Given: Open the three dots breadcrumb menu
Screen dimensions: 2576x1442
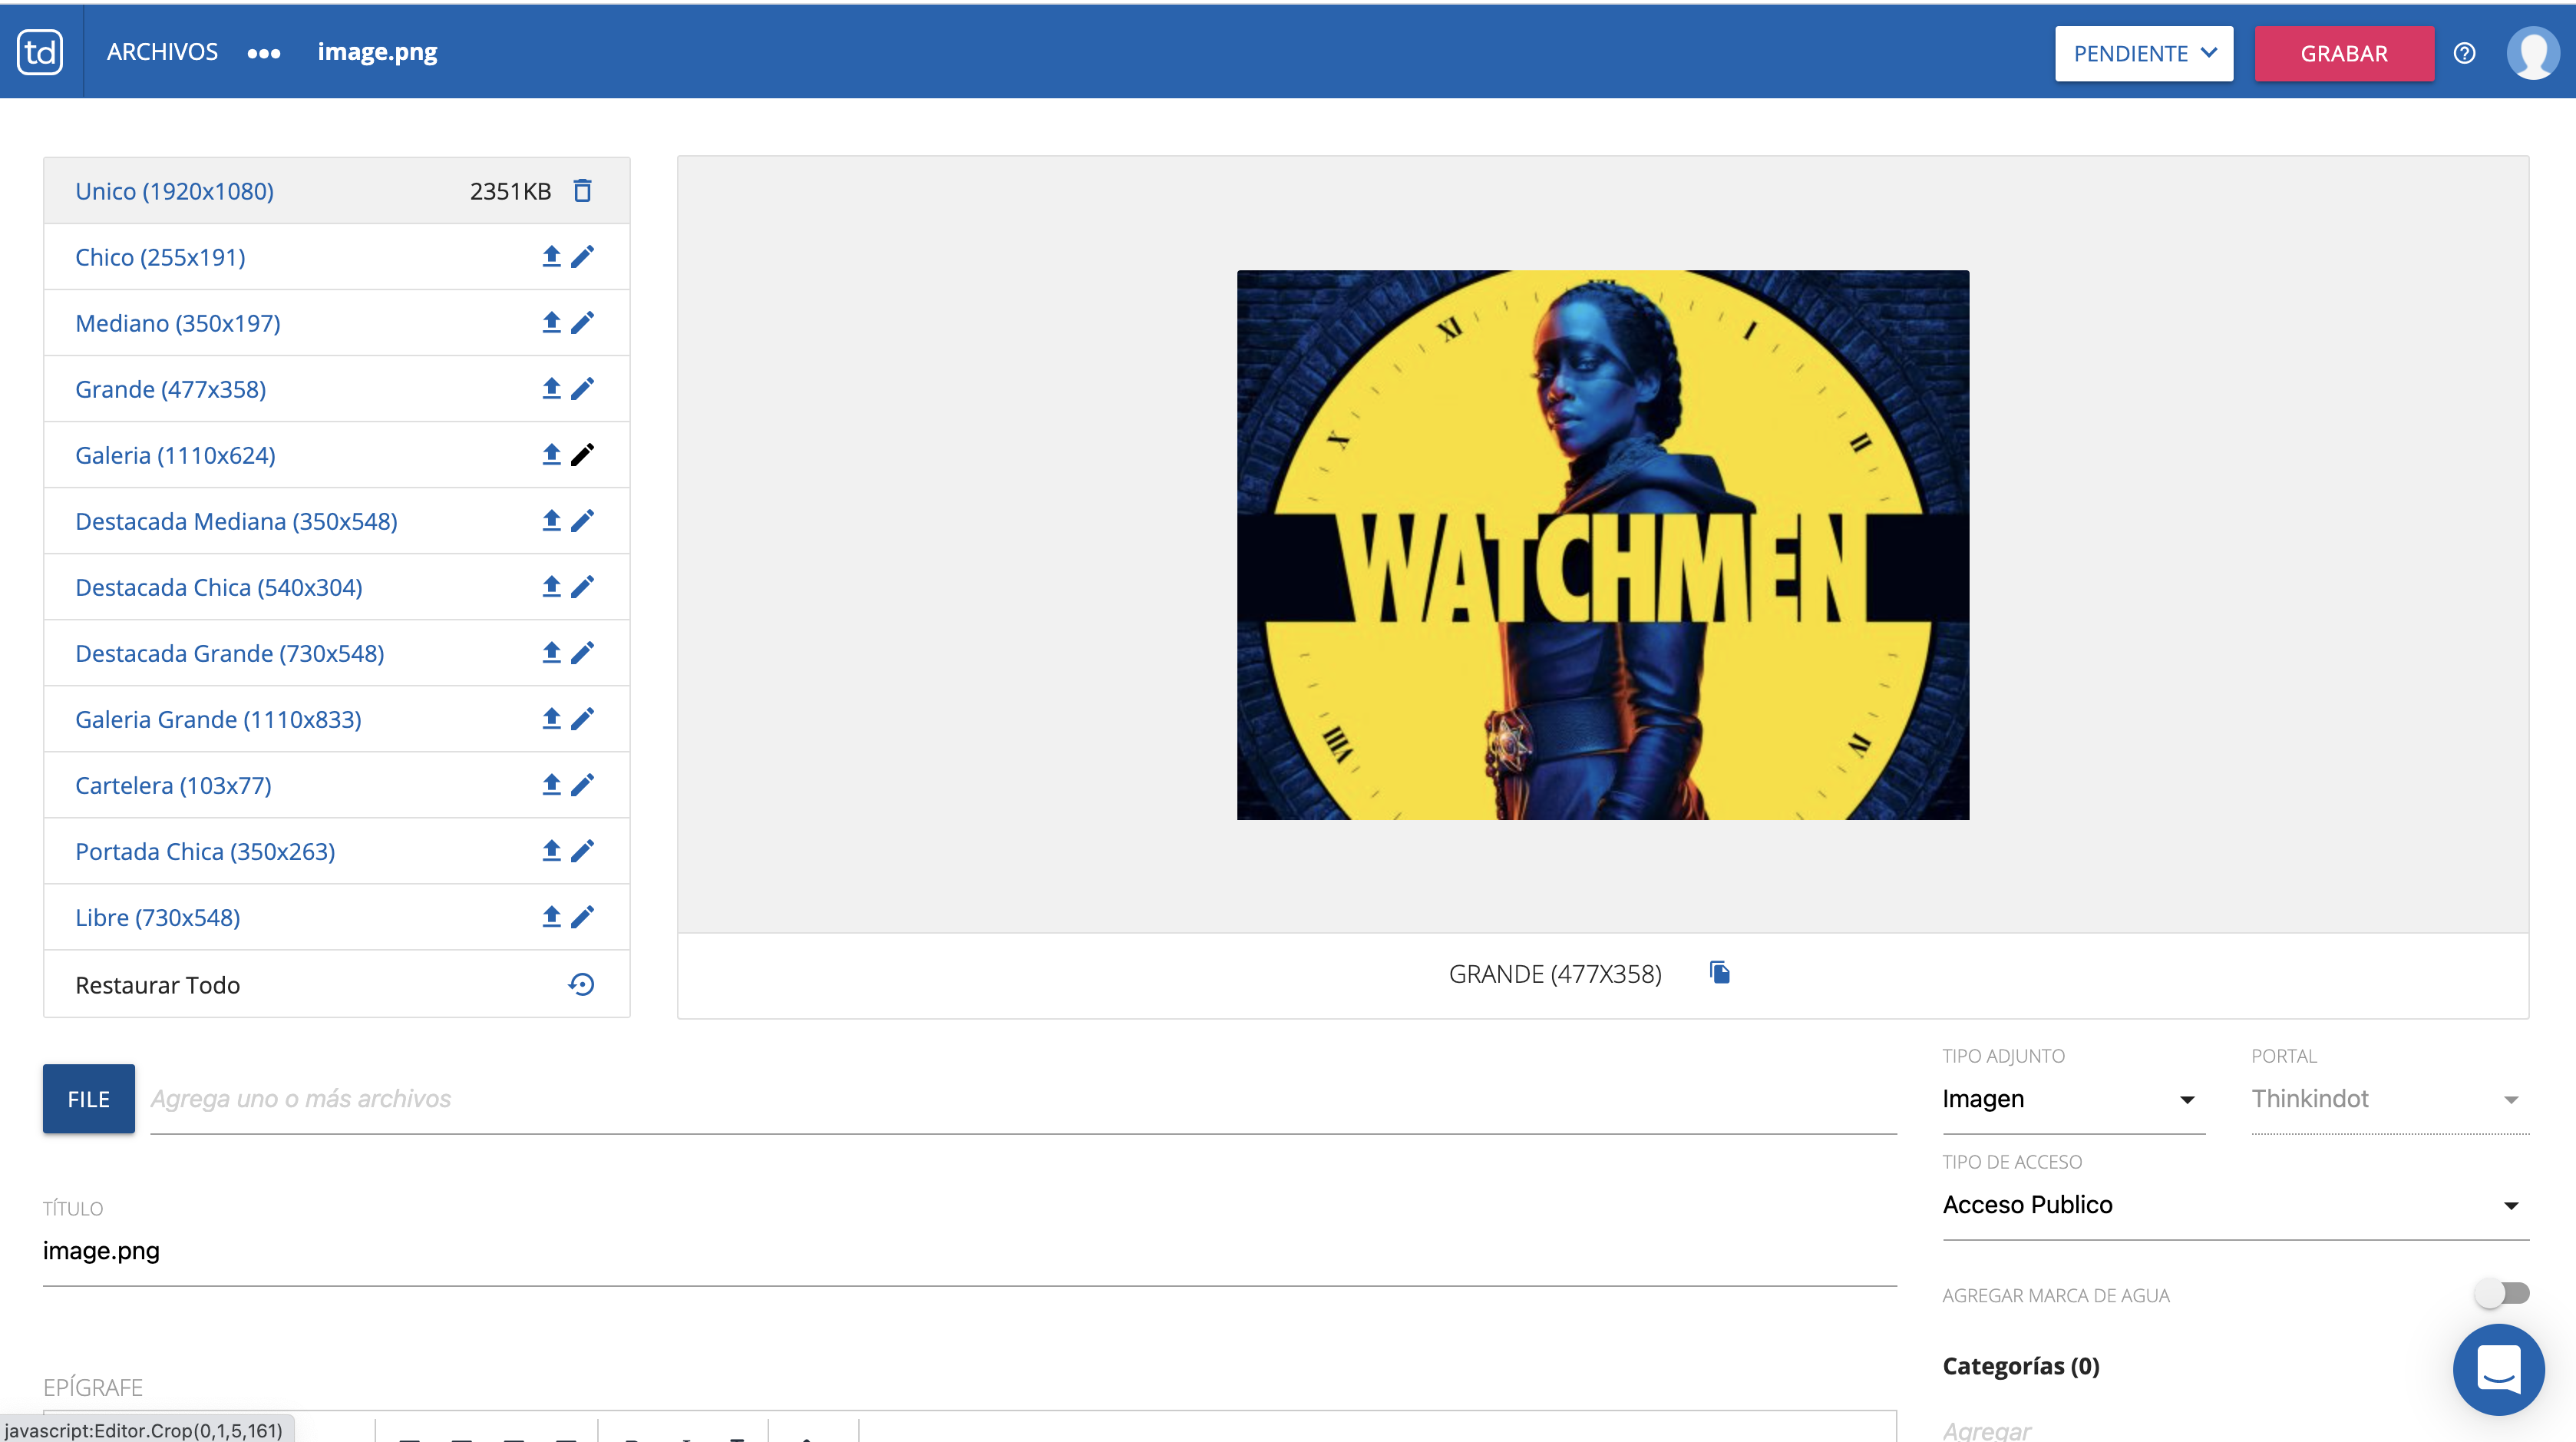Looking at the screenshot, I should 264,53.
